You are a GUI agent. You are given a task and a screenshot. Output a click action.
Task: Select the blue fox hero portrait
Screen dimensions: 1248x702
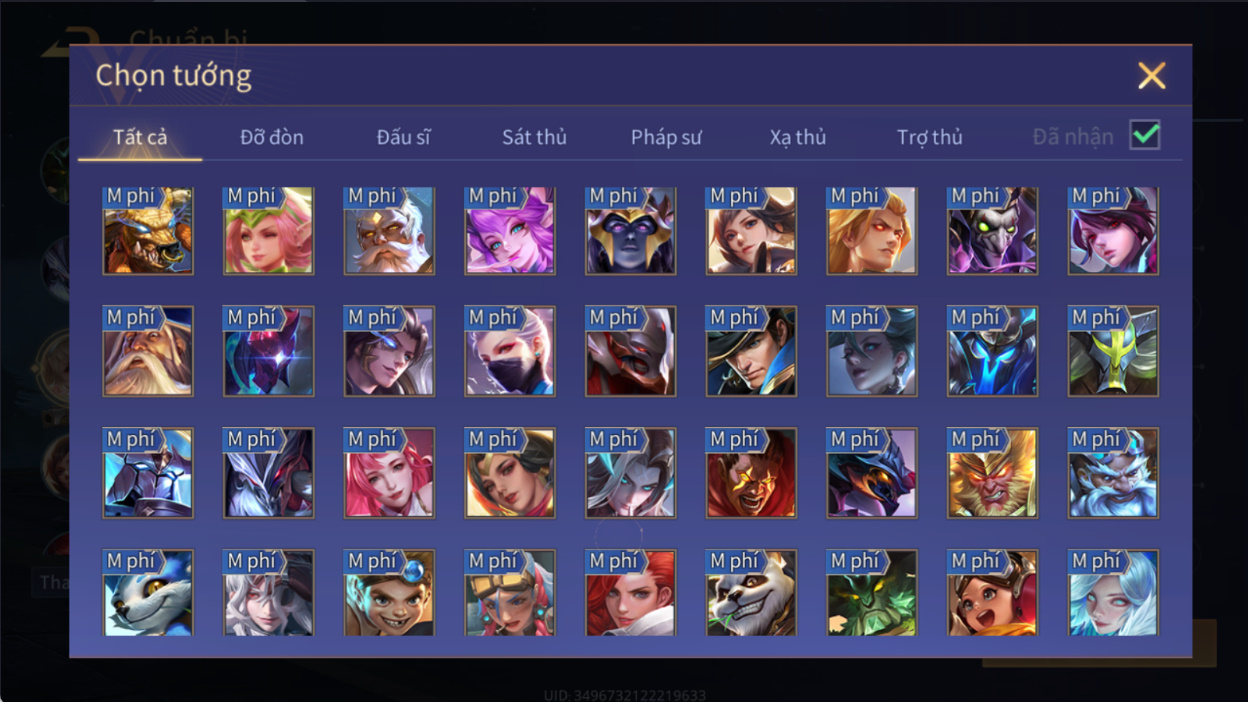click(148, 593)
